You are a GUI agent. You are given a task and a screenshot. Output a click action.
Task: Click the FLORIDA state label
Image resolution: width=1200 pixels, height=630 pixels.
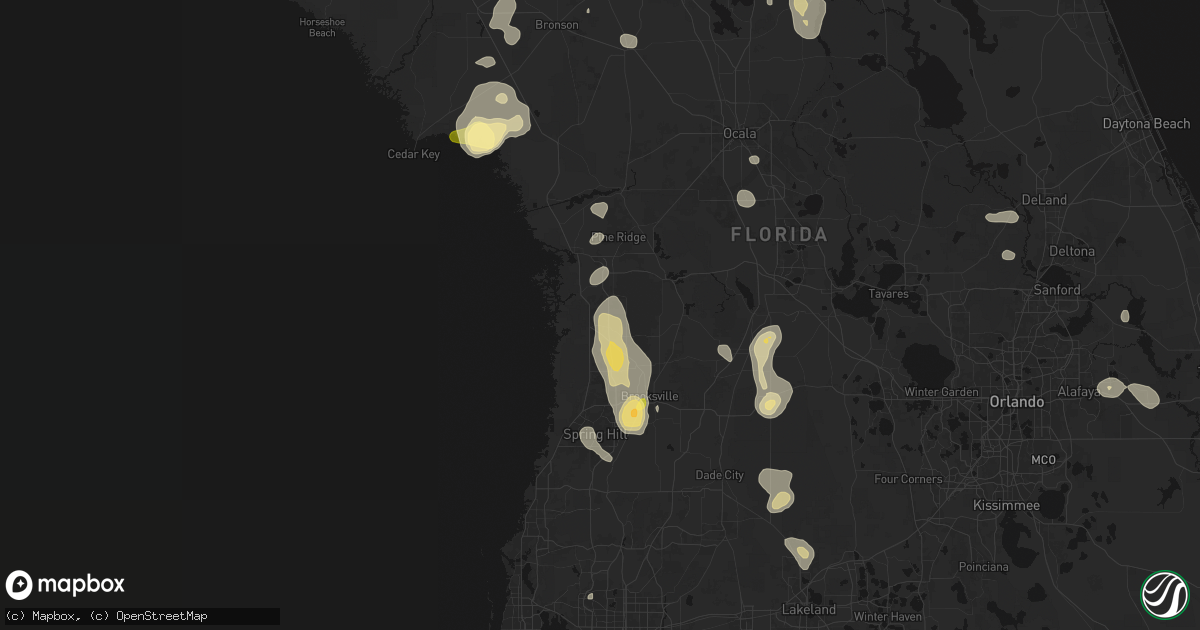779,234
